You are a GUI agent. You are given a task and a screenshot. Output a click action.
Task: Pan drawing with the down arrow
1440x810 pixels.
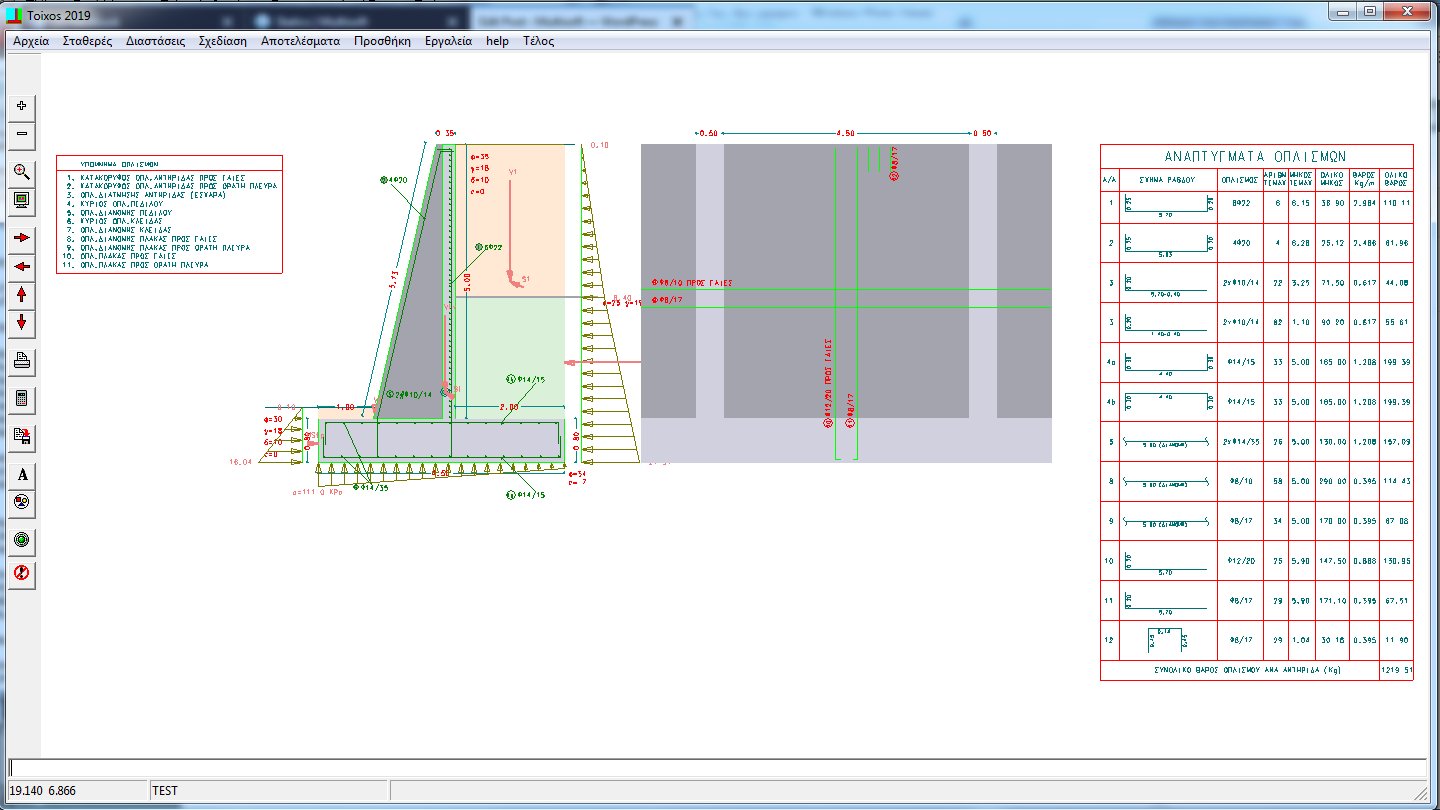click(22, 323)
